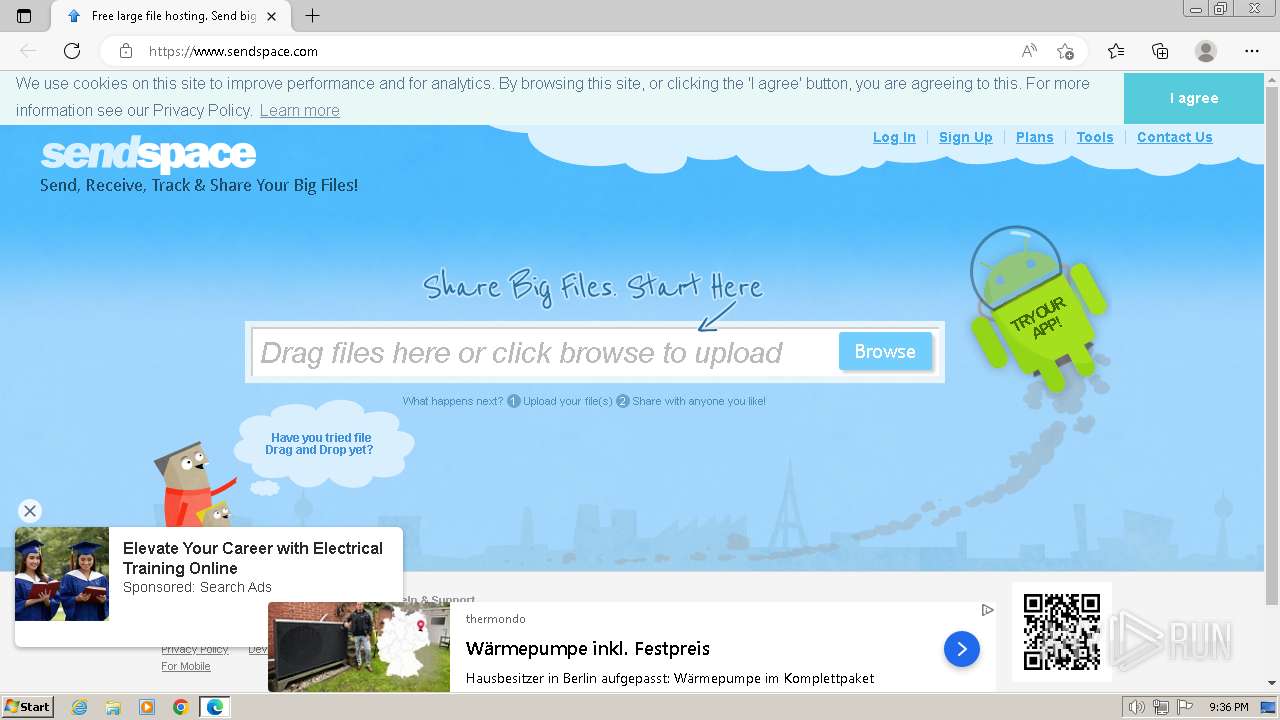The height and width of the screenshot is (720, 1280).
Task: Click the Try Our App android robot
Action: click(1038, 308)
